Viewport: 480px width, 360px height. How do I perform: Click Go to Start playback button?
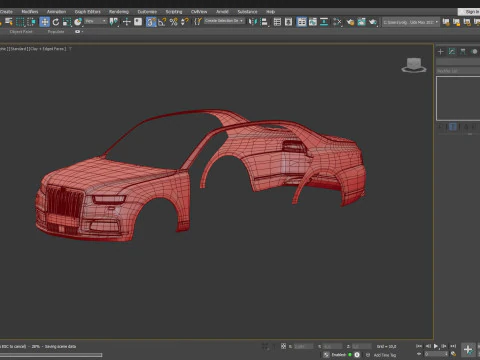(x=419, y=346)
